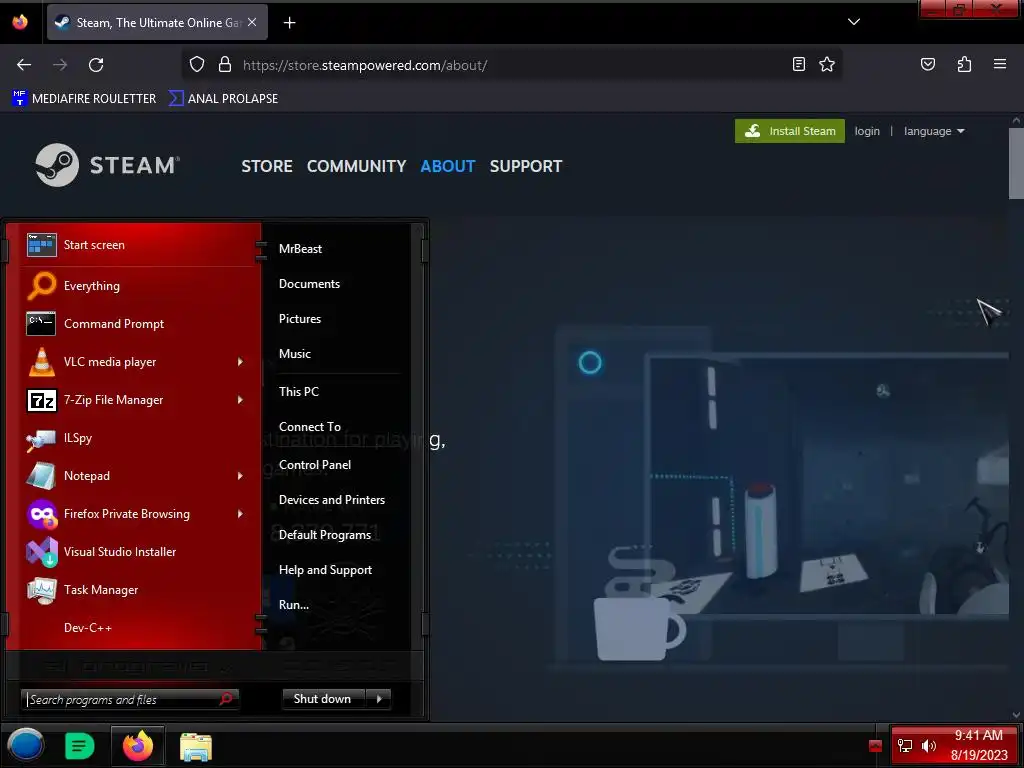This screenshot has height=768, width=1024.
Task: Open Documents from the Start menu
Action: click(310, 284)
